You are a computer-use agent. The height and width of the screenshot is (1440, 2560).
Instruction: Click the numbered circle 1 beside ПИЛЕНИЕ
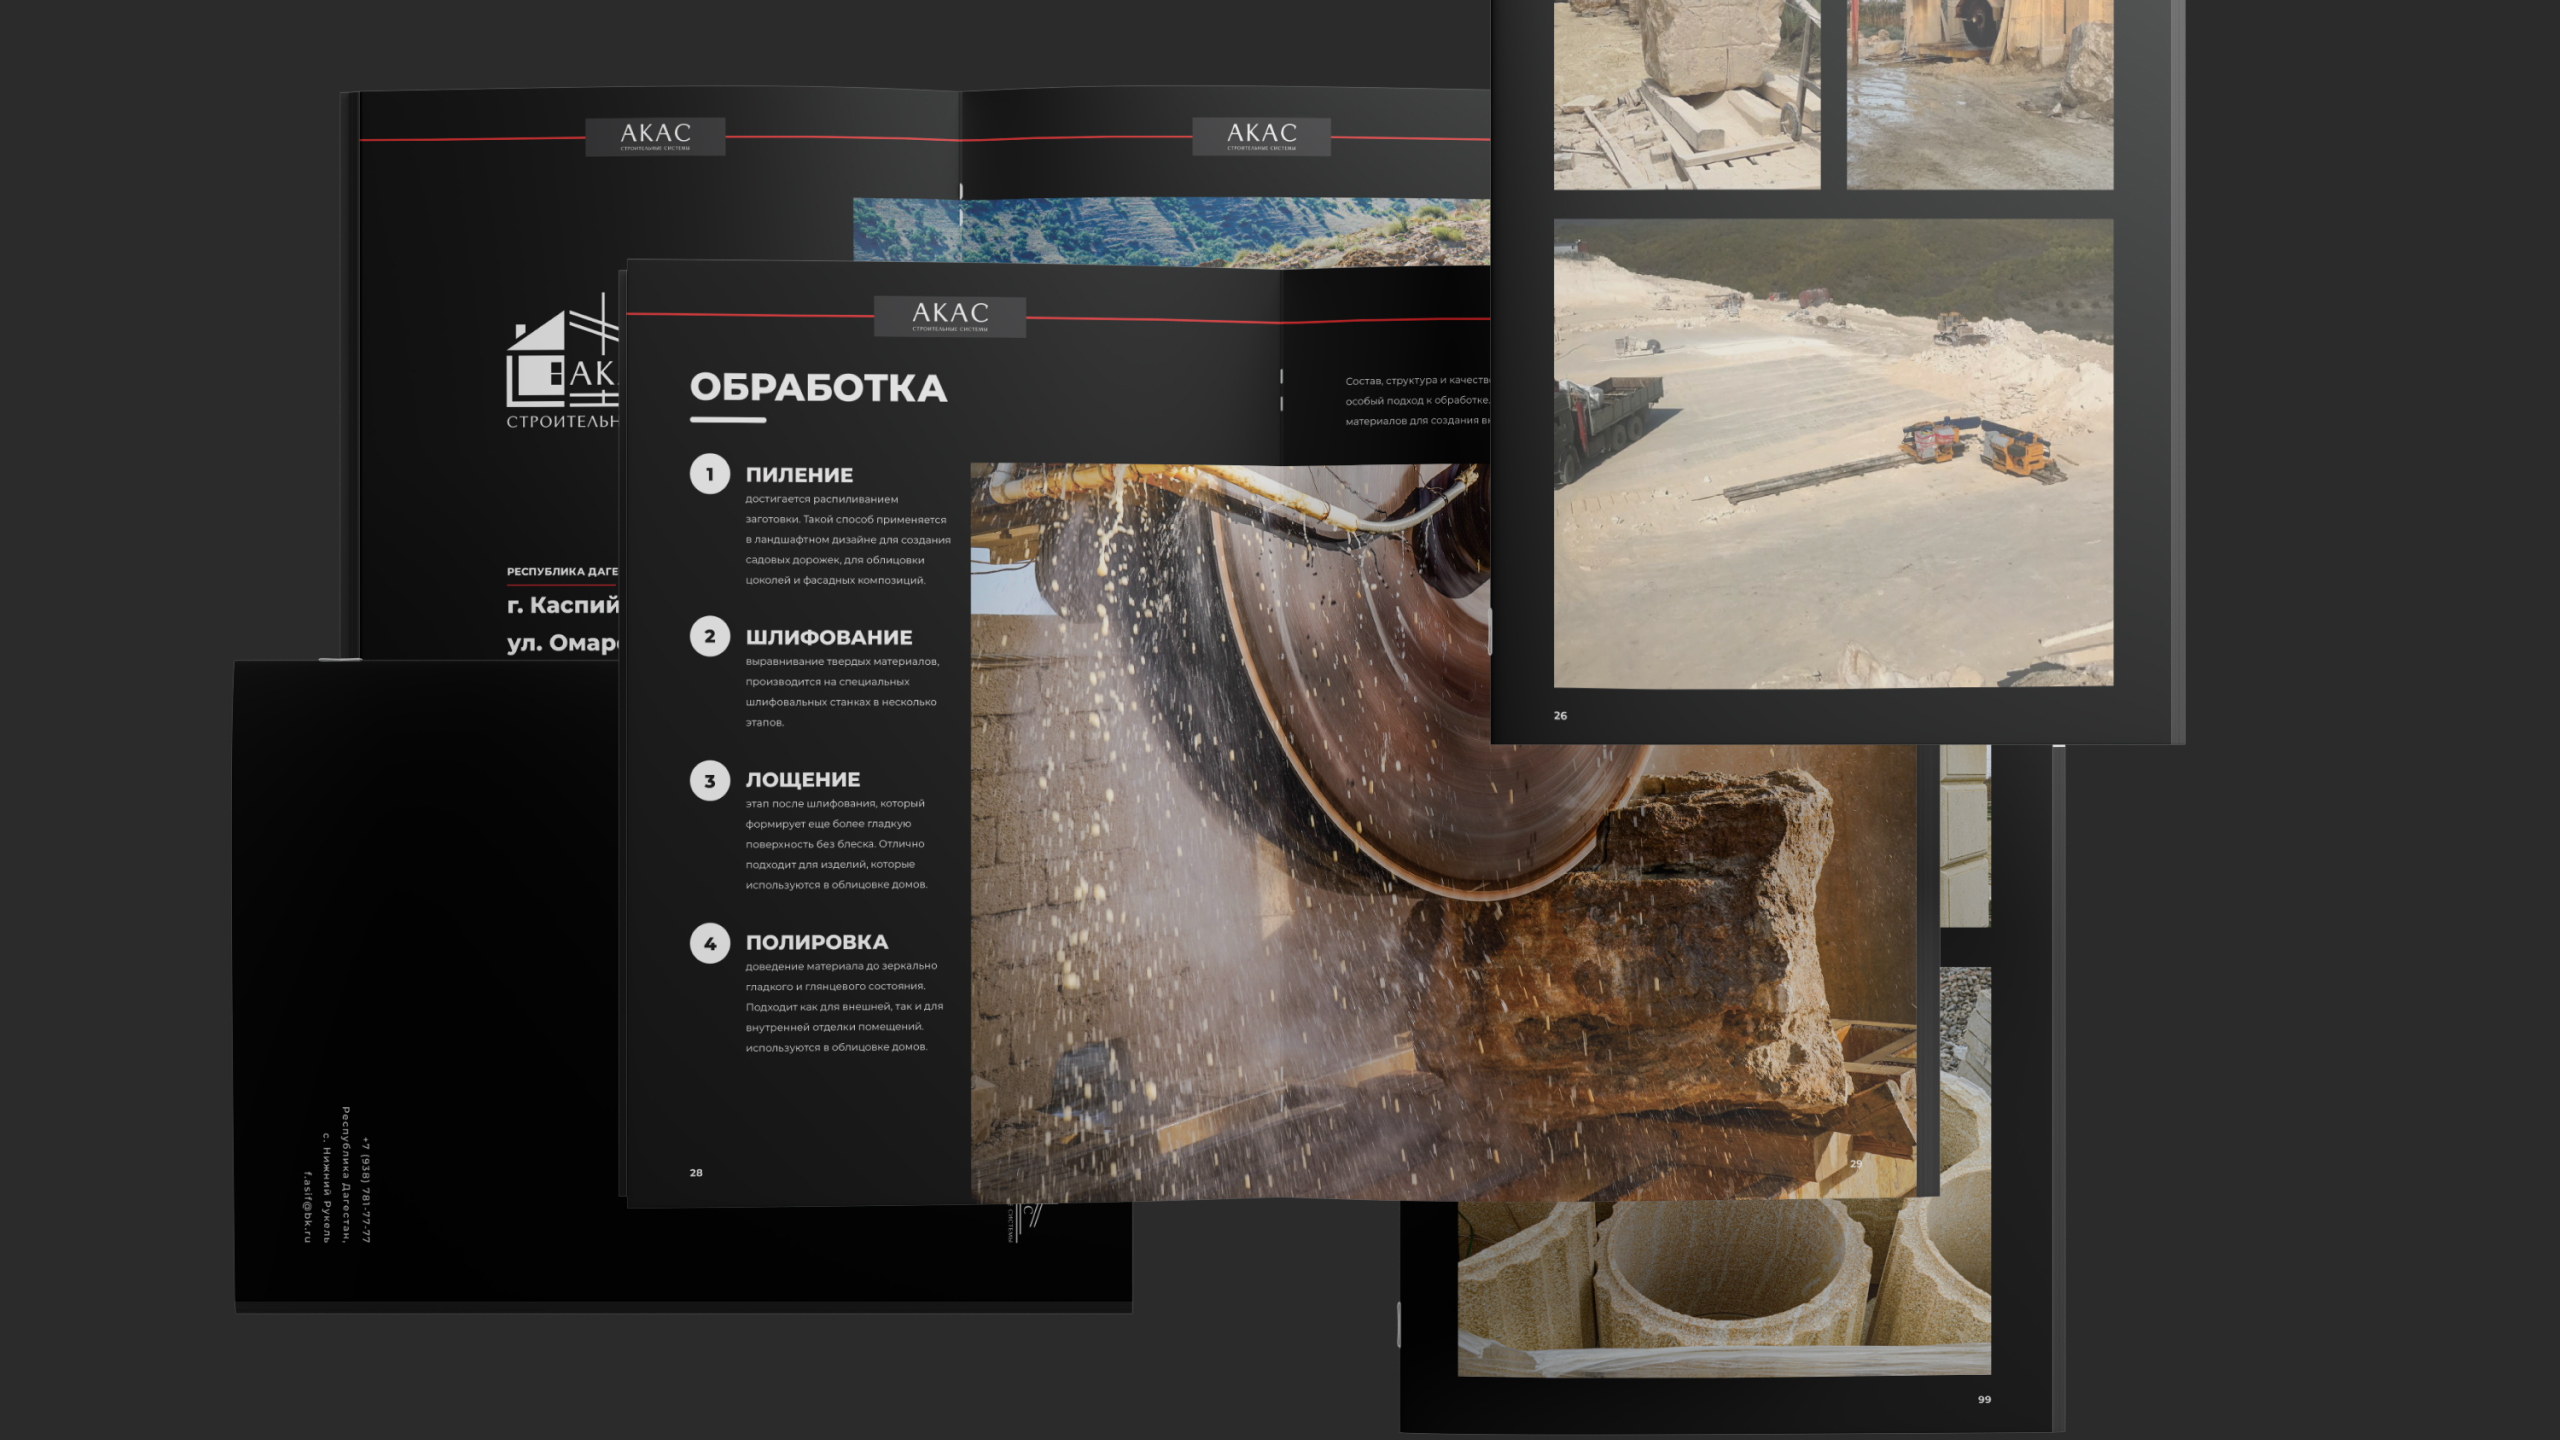pos(710,474)
